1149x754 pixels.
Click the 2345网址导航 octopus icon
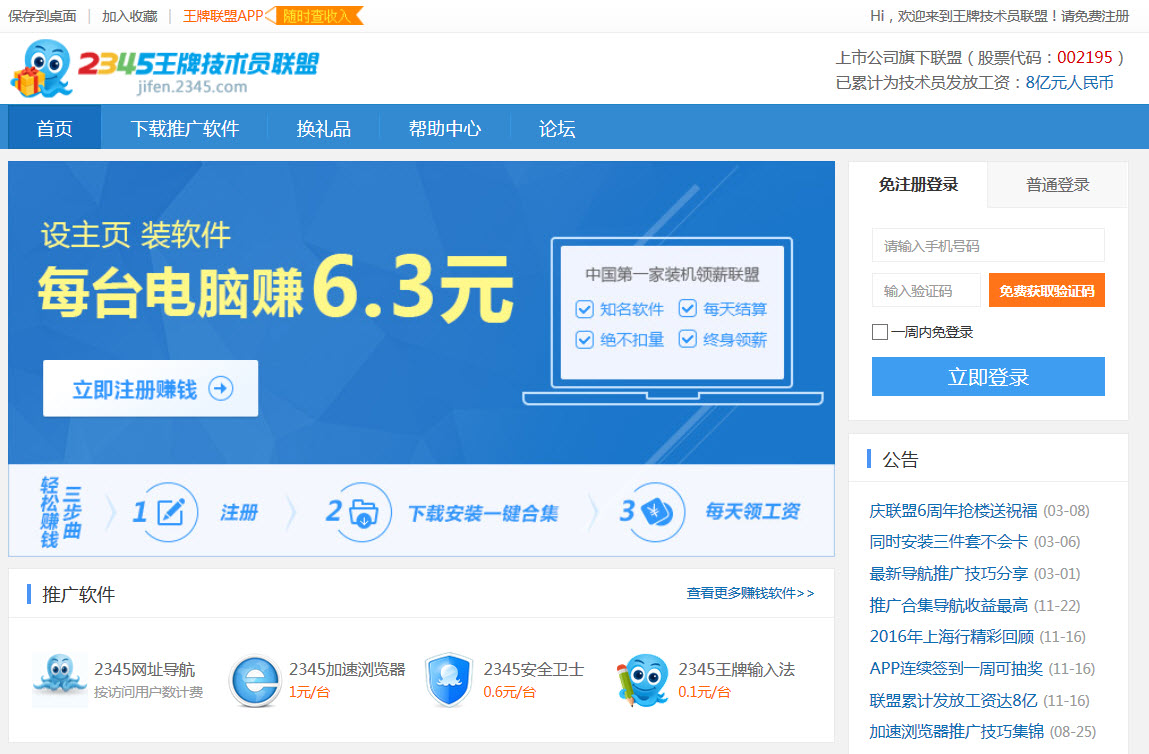60,680
